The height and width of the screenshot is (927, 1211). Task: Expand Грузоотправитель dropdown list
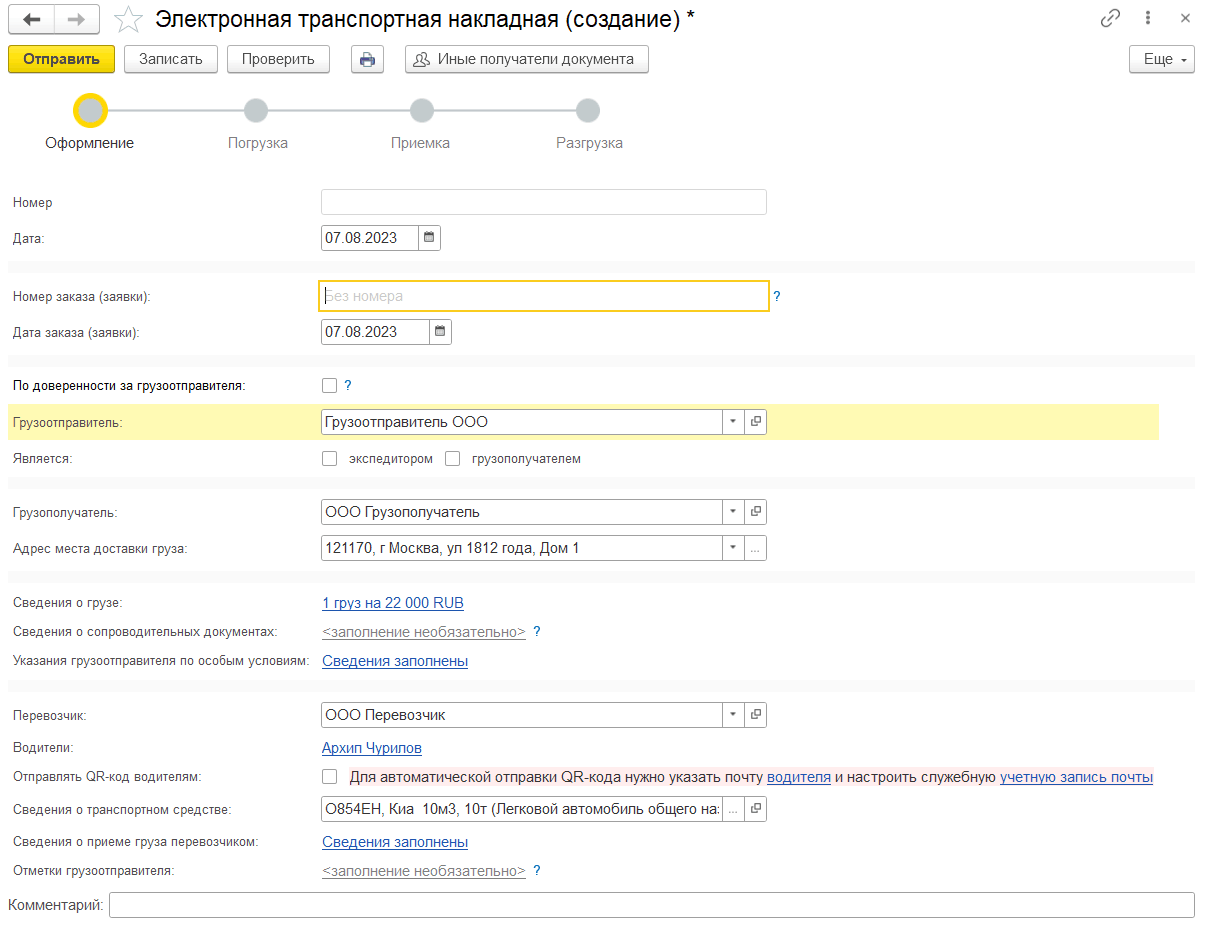click(732, 422)
